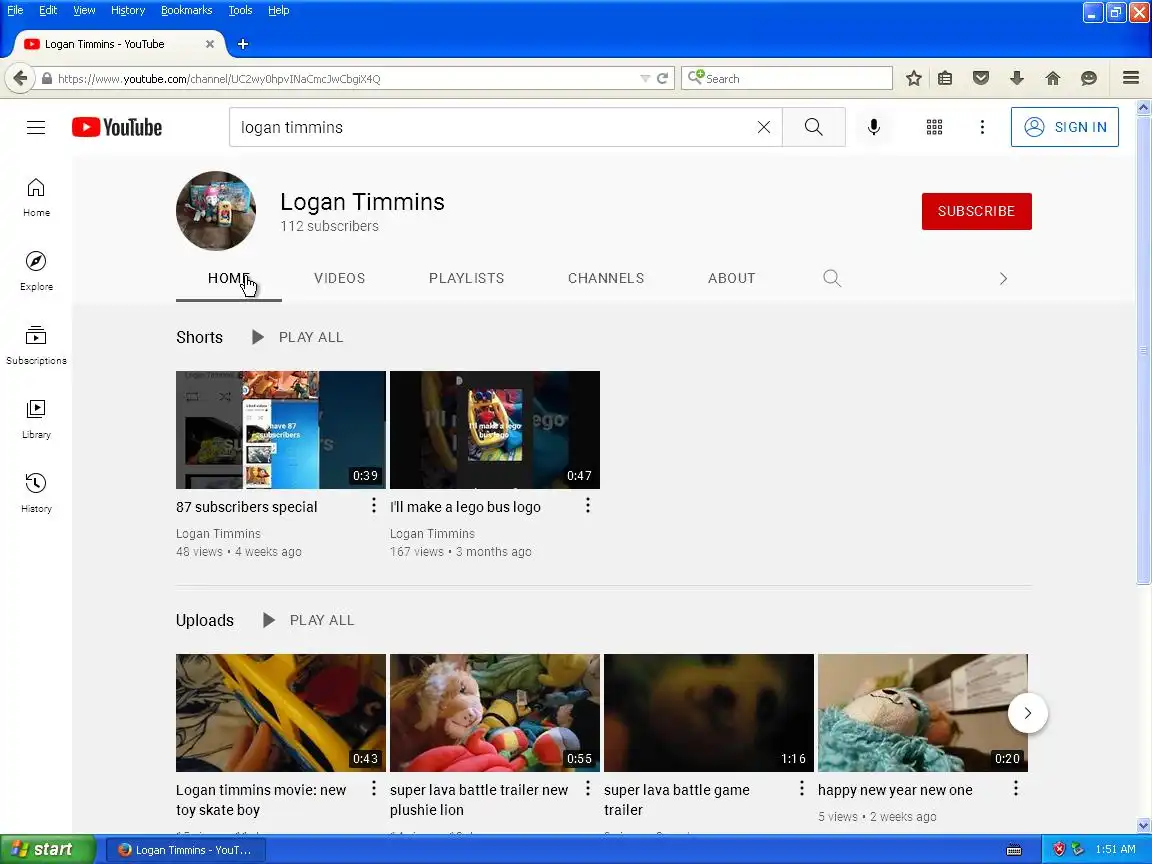Screen dimensions: 1152x864
Task: Close the Logan Timmins - YouTube tab
Action: [209, 44]
